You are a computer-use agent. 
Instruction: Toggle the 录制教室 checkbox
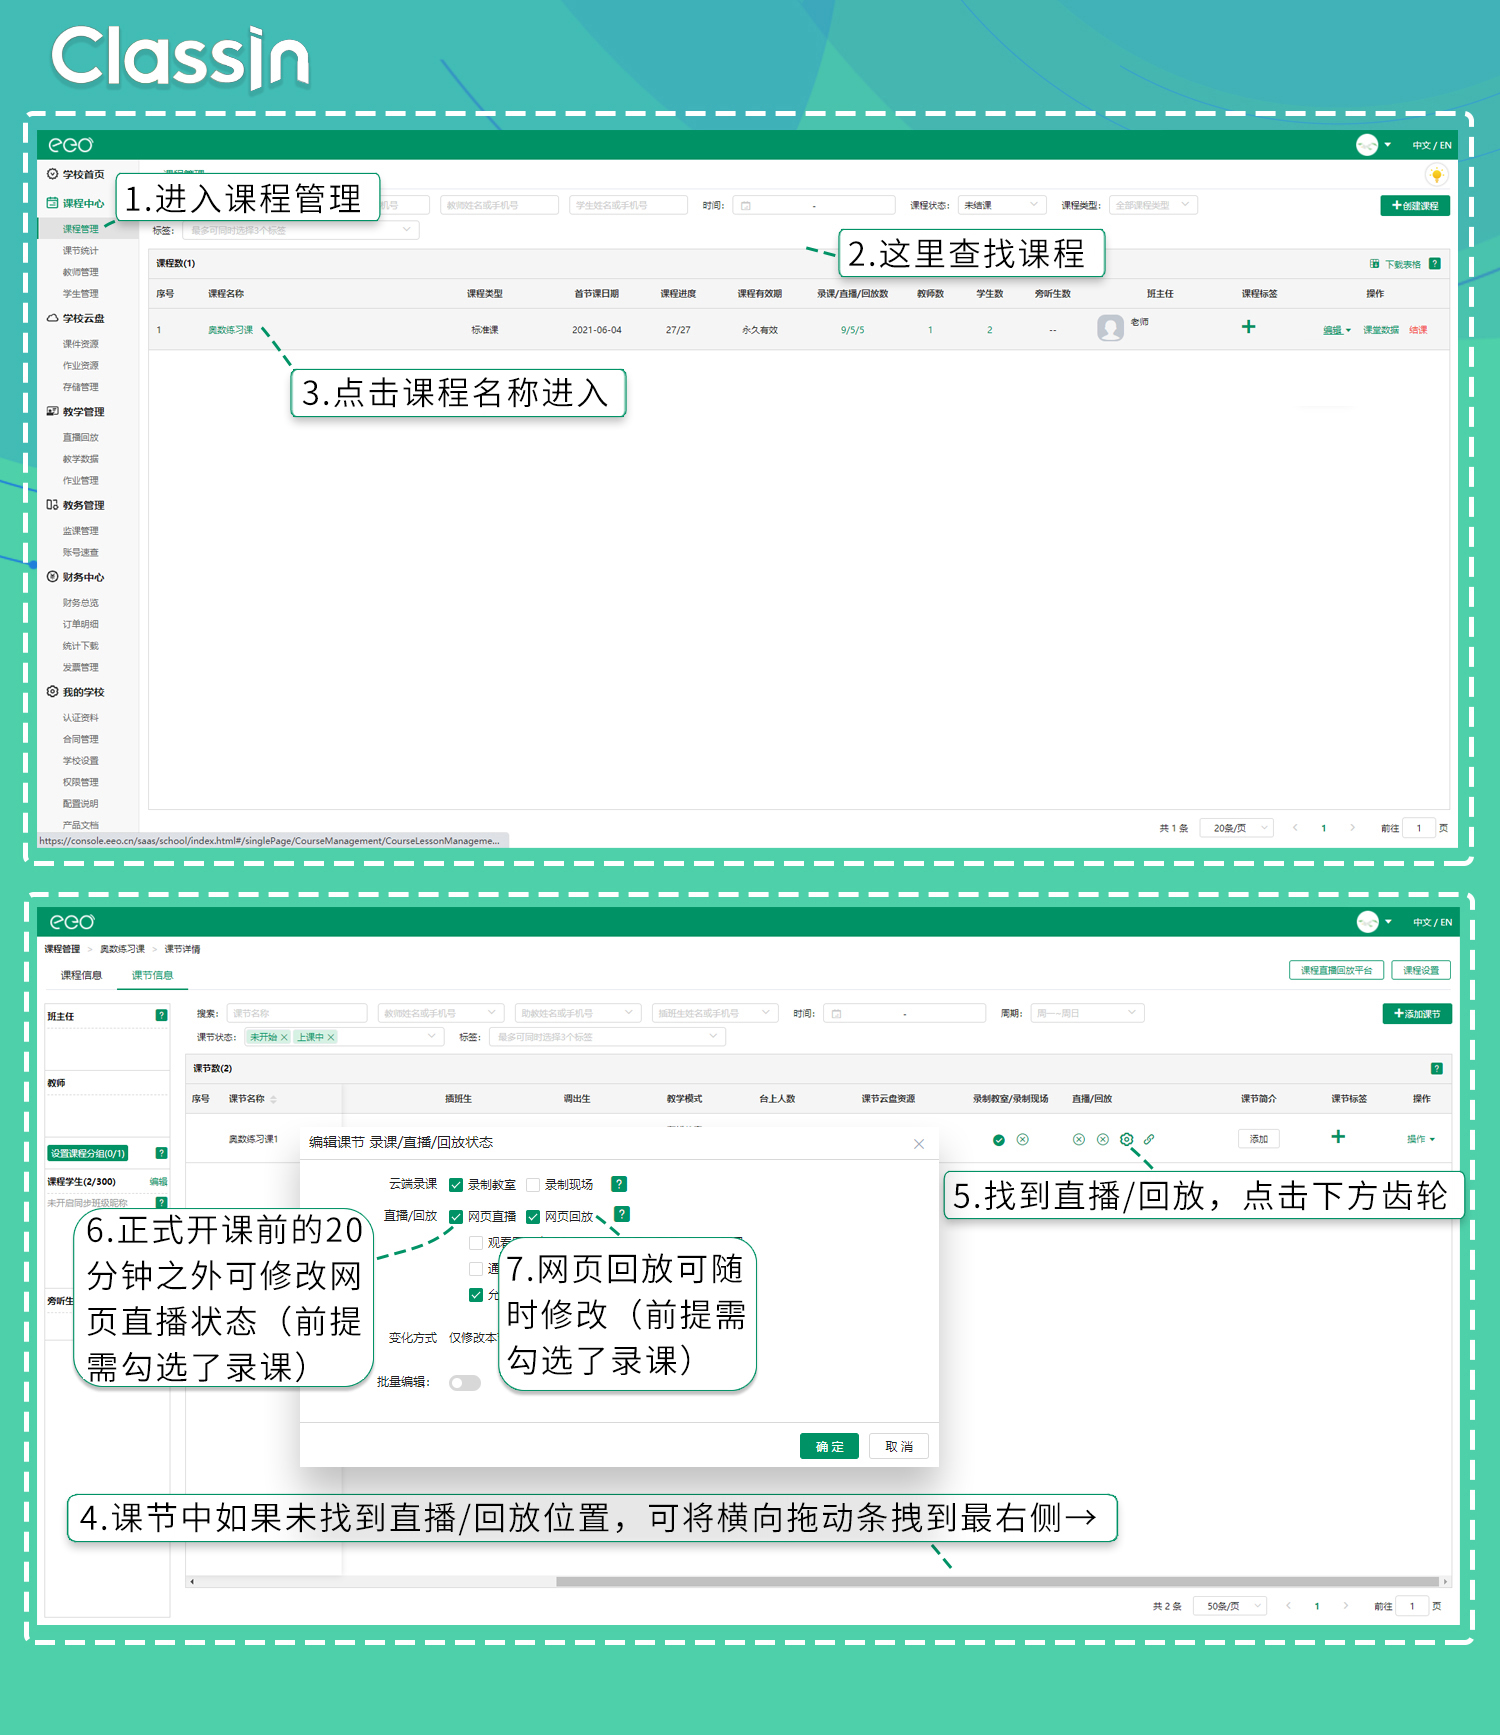(x=456, y=1185)
